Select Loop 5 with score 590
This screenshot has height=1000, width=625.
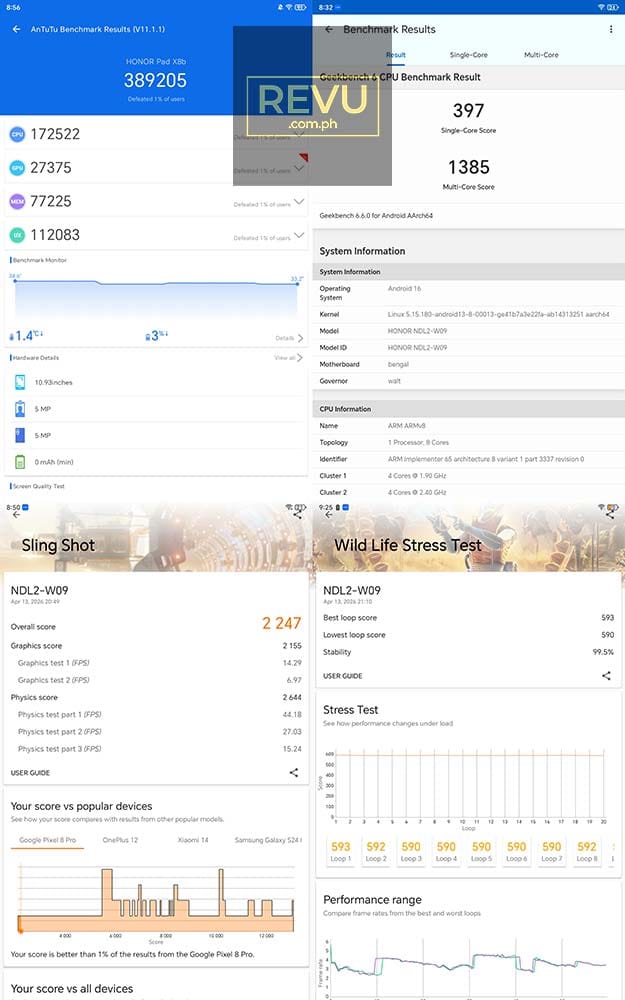[x=482, y=852]
